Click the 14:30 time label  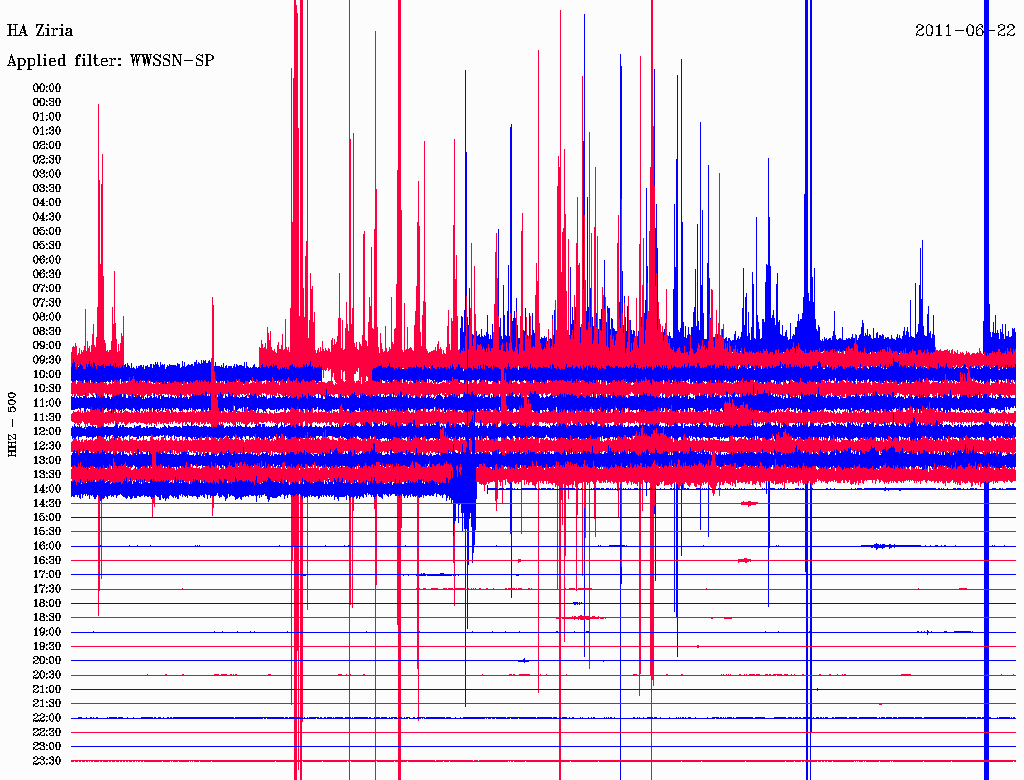[x=47, y=504]
